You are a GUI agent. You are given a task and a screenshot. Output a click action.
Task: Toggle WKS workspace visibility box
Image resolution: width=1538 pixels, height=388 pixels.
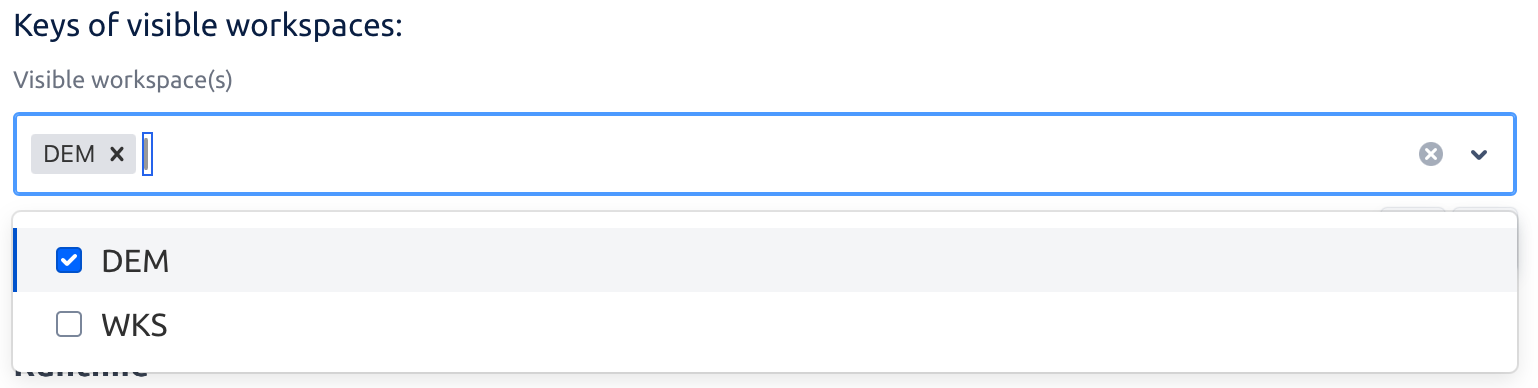point(69,324)
